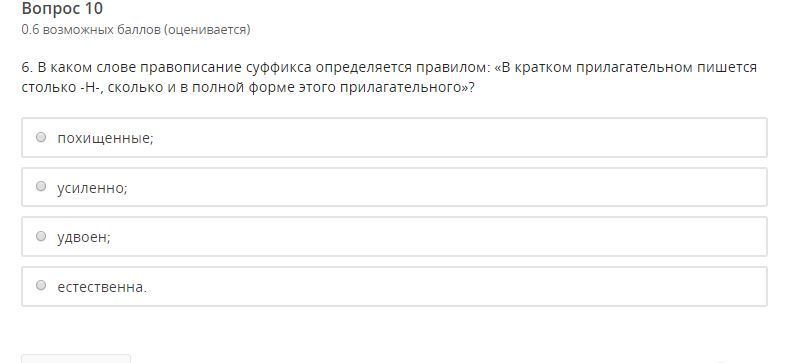Image resolution: width=788 pixels, height=363 pixels.
Task: Click the second question line starting with столько -Н-
Action: (x=248, y=87)
